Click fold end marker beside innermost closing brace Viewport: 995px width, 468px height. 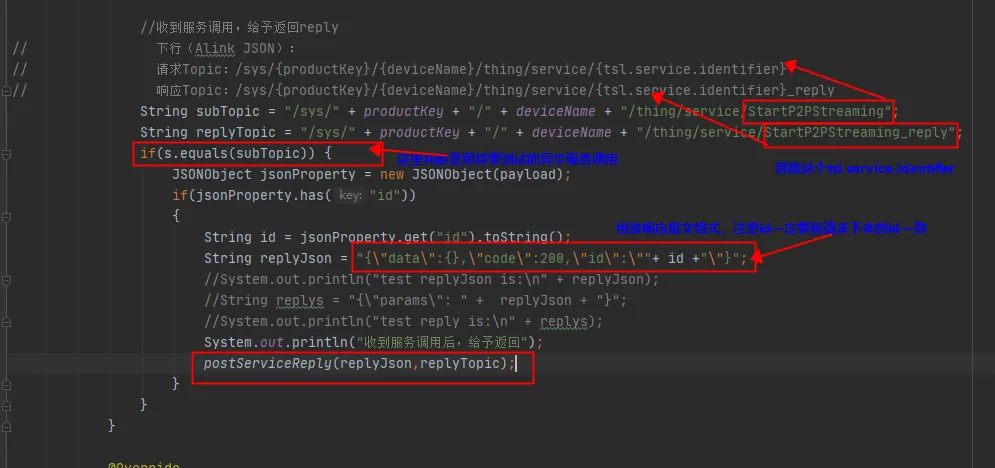[6, 384]
